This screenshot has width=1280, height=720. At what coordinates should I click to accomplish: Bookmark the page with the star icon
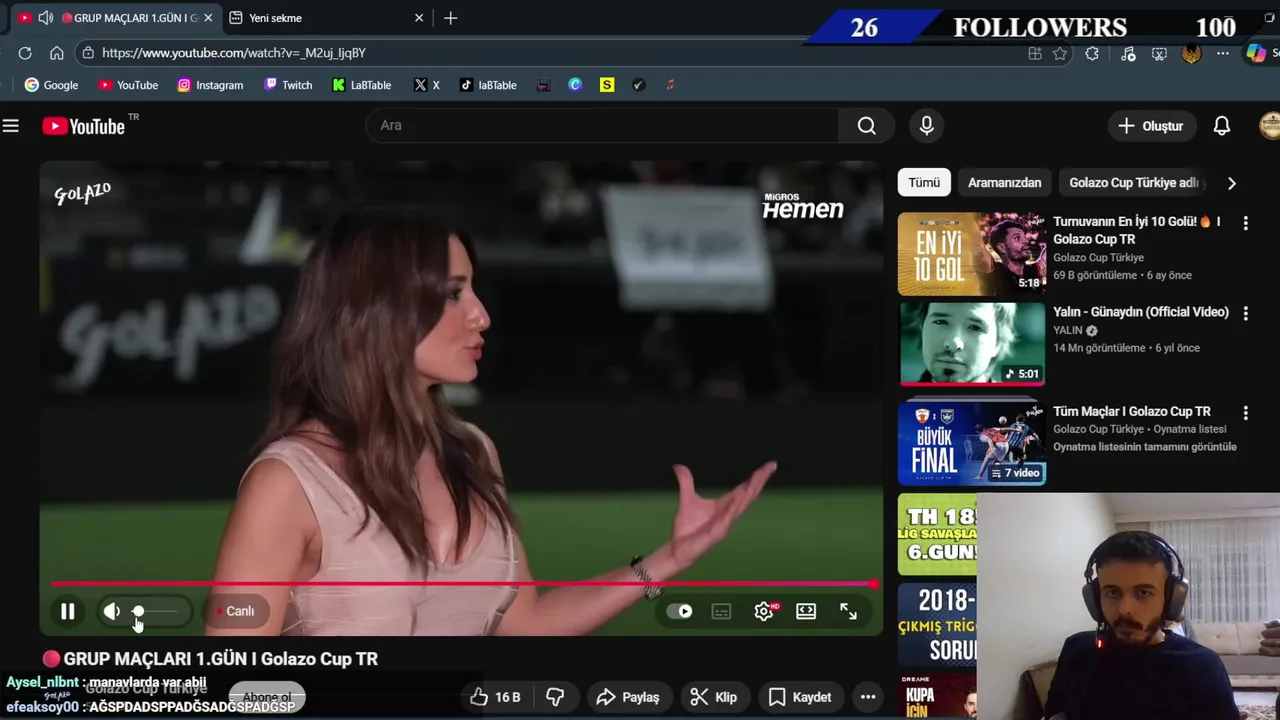(1060, 54)
